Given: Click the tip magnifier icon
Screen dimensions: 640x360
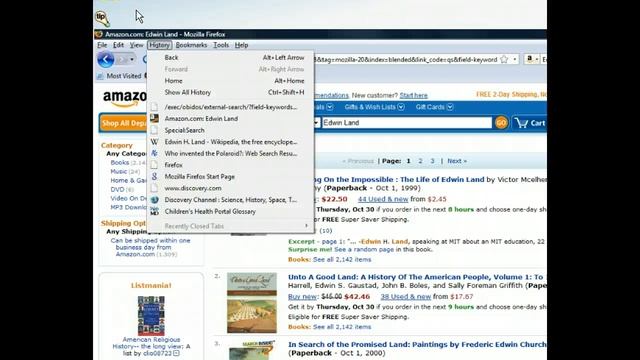Looking at the screenshot, I should pyautogui.click(x=102, y=18).
